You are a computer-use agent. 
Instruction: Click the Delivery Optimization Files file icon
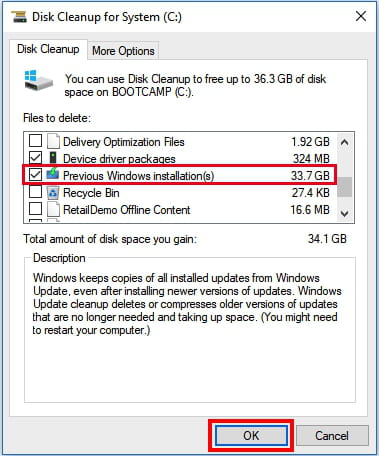click(x=53, y=141)
